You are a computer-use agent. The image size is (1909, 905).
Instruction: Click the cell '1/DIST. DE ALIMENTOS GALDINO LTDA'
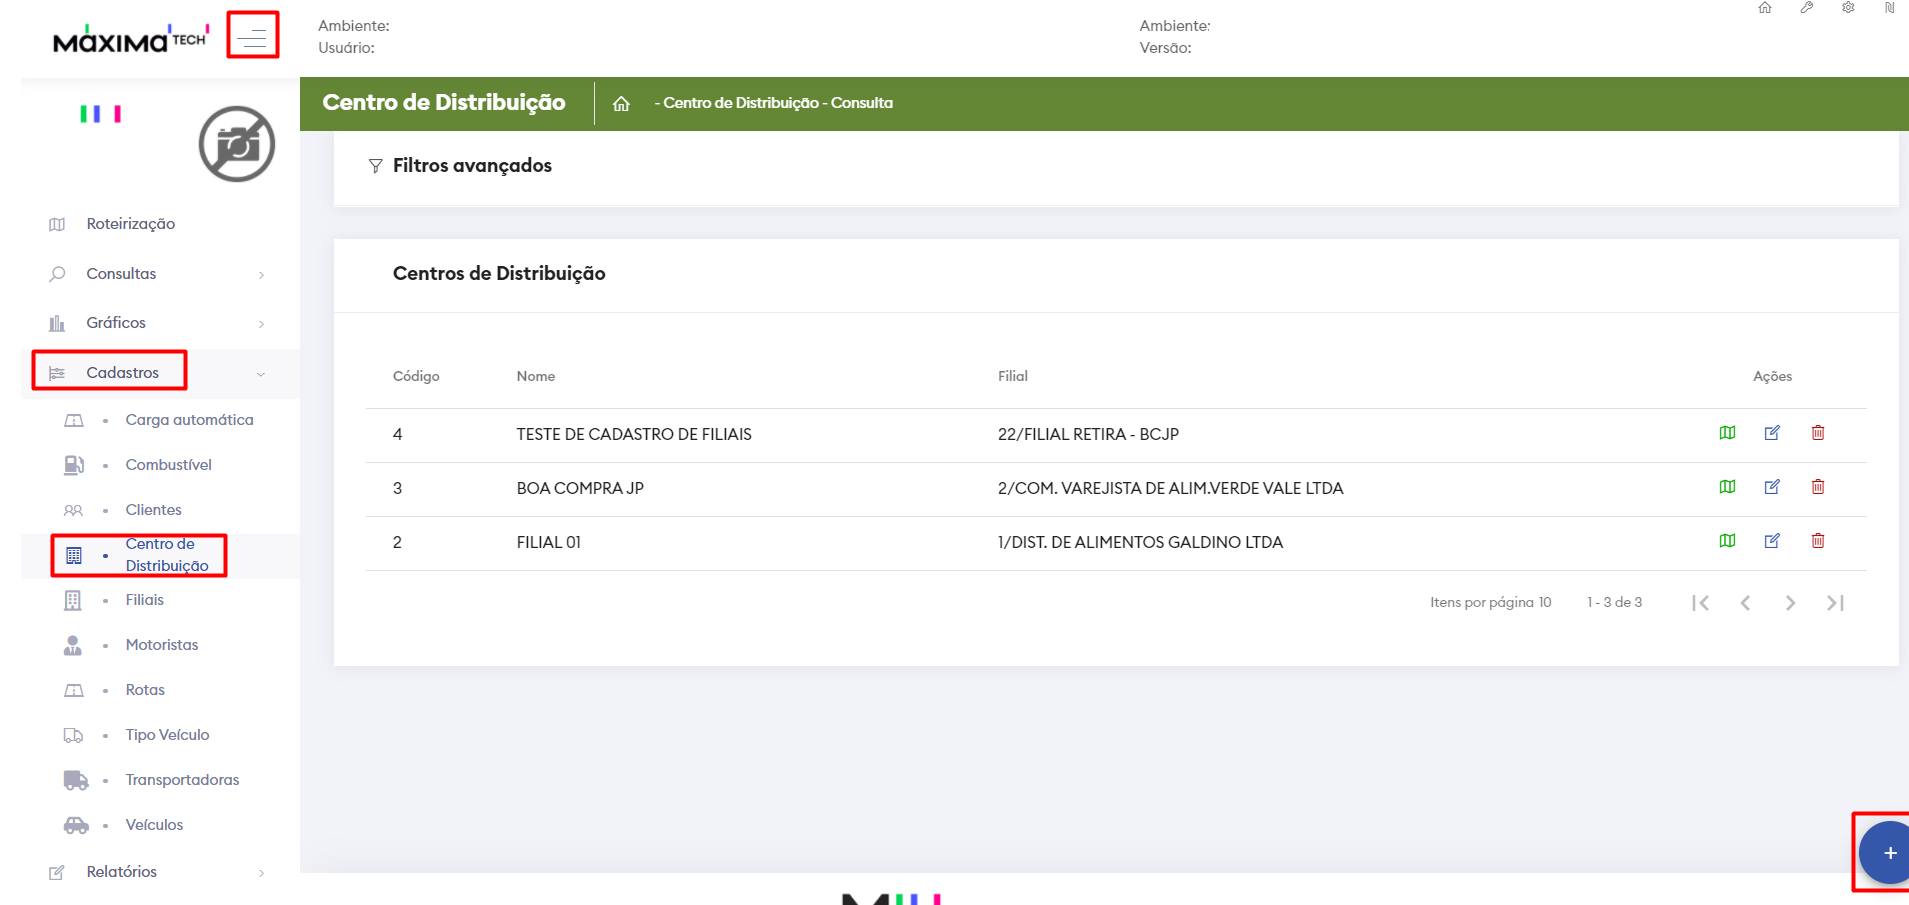(1140, 542)
